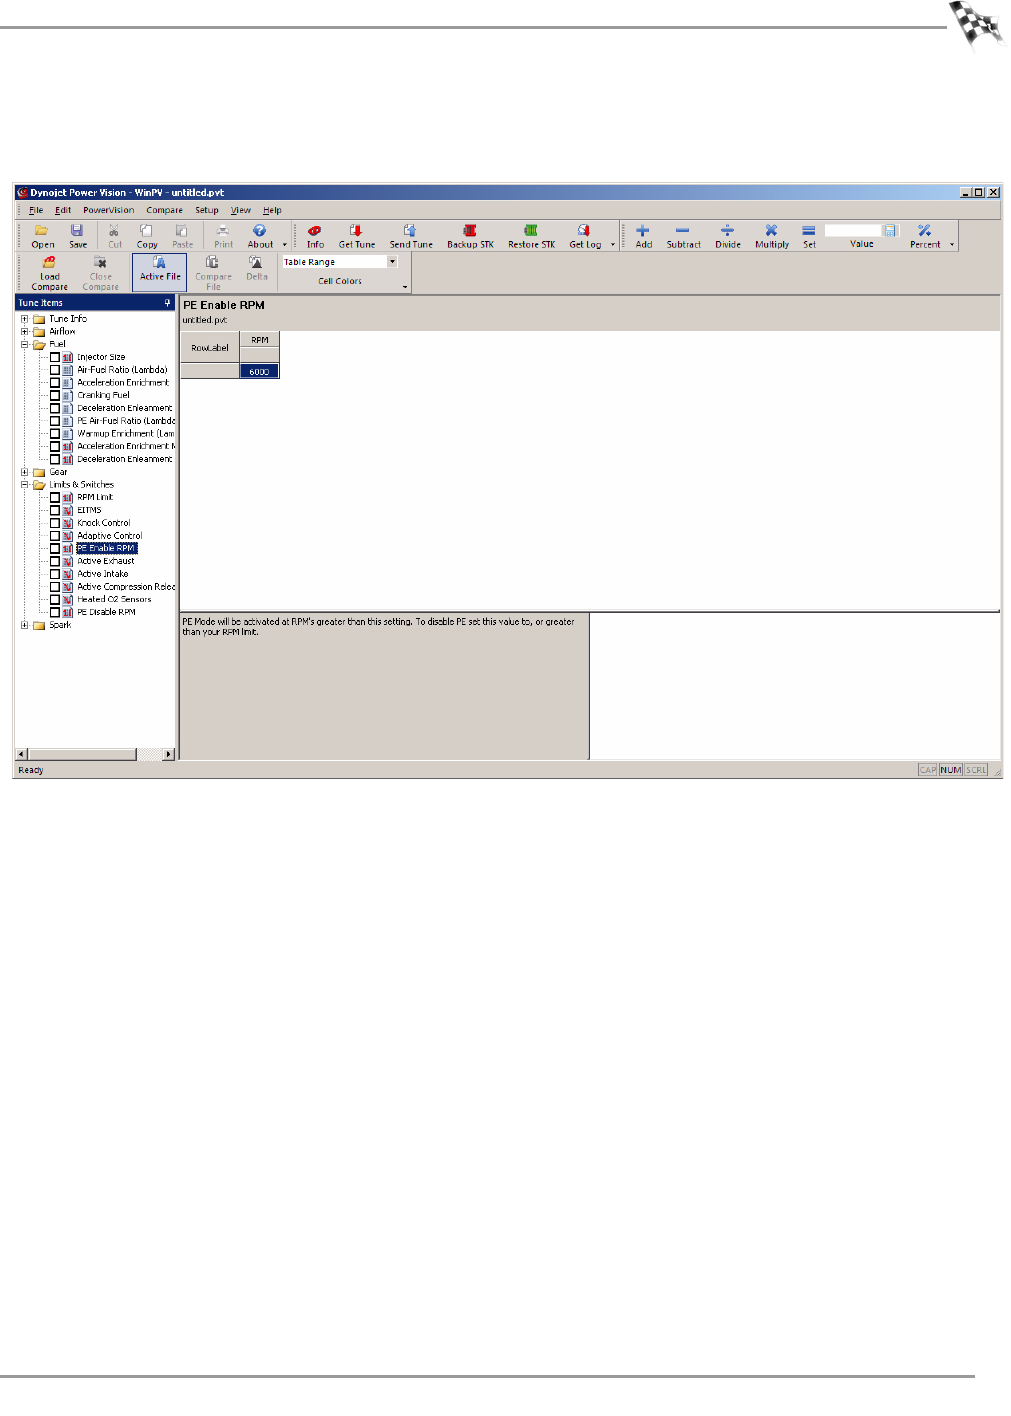Open the Setup menu
The width and height of the screenshot is (1011, 1416).
(207, 210)
